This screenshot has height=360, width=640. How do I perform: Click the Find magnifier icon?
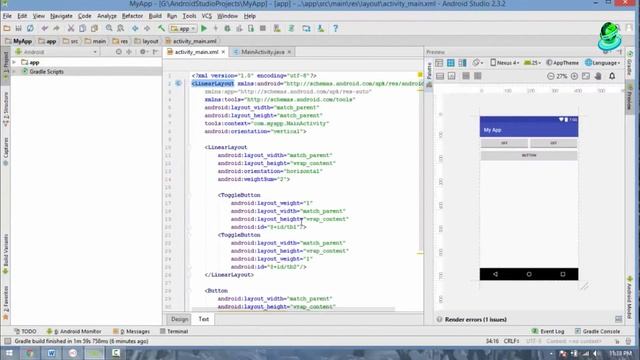109,29
